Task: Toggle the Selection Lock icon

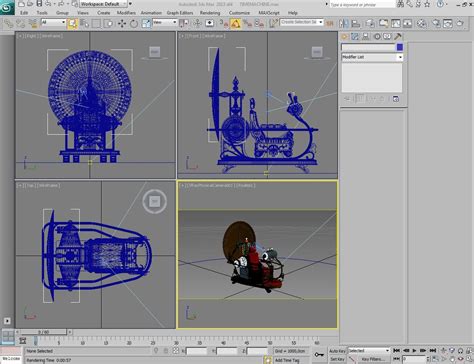Action: tap(166, 351)
